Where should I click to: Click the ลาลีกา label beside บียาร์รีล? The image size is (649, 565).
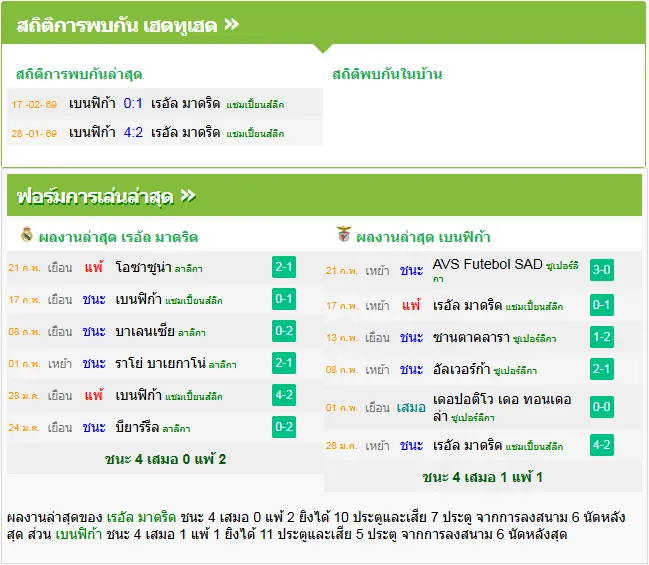point(176,429)
